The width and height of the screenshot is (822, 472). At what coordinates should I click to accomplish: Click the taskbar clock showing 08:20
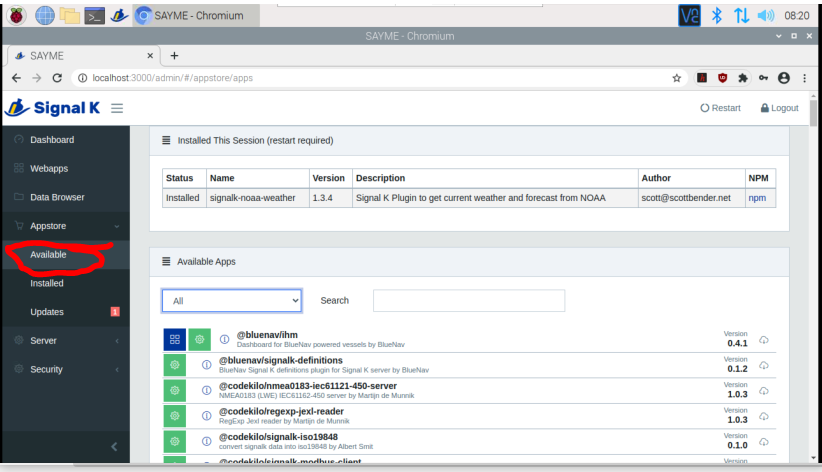797,16
